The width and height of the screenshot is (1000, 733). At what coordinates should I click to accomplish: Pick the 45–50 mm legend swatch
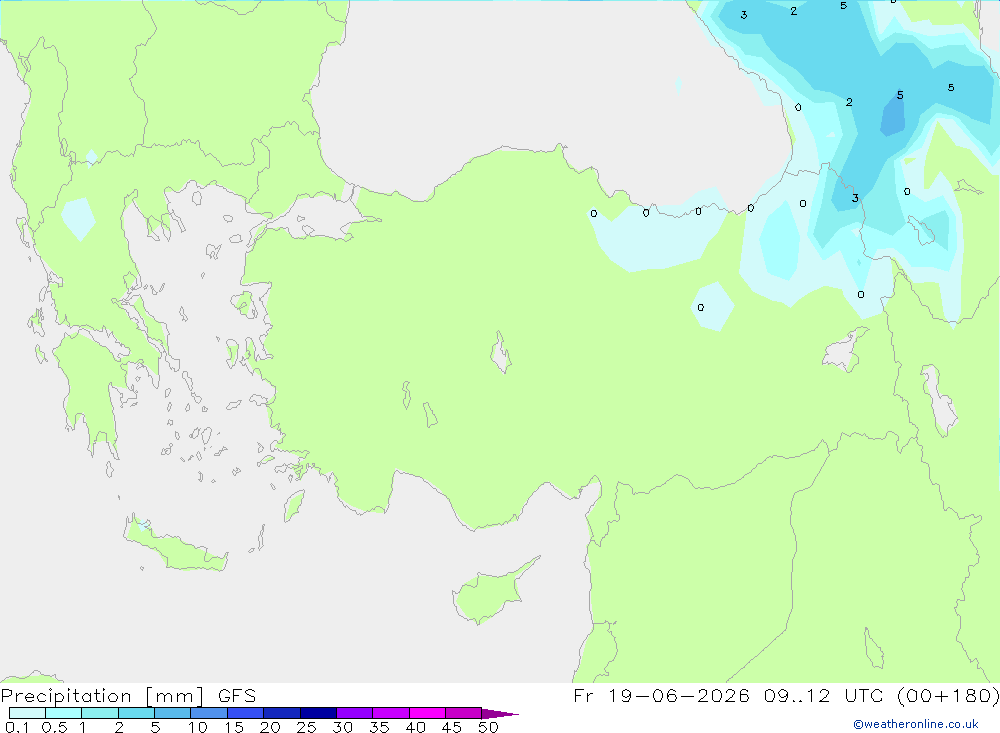[463, 713]
